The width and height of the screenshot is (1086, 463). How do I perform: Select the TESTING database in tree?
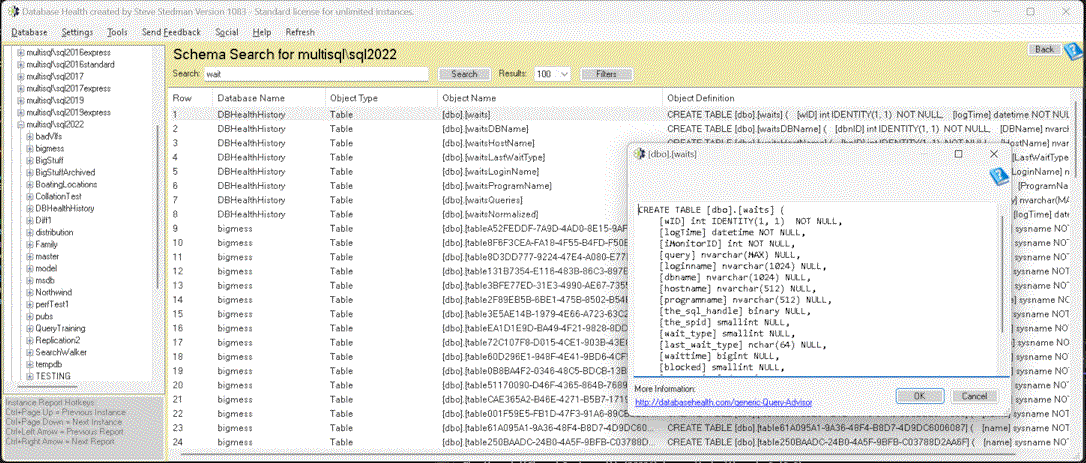pos(53,376)
